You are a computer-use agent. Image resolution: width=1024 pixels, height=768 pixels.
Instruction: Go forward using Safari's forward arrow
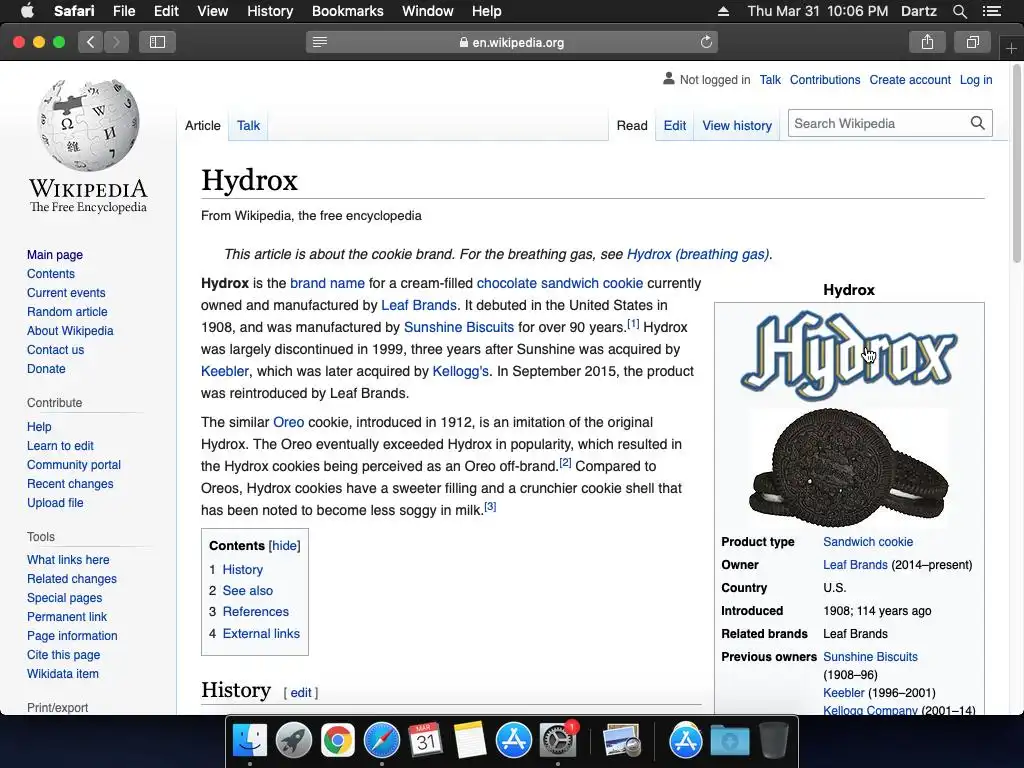point(116,42)
